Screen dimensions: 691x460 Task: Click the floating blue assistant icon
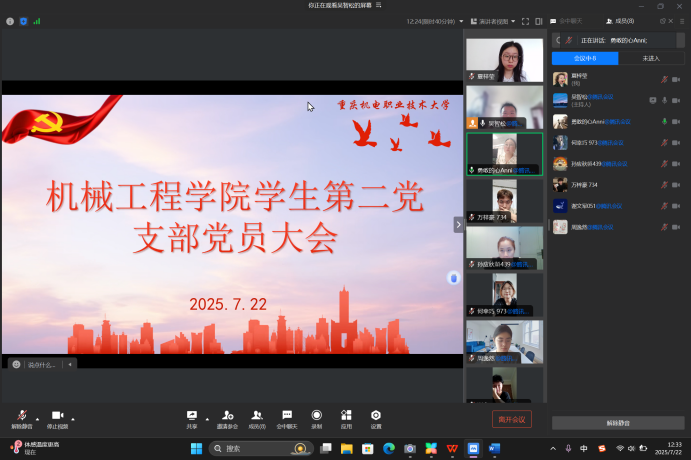(x=453, y=278)
